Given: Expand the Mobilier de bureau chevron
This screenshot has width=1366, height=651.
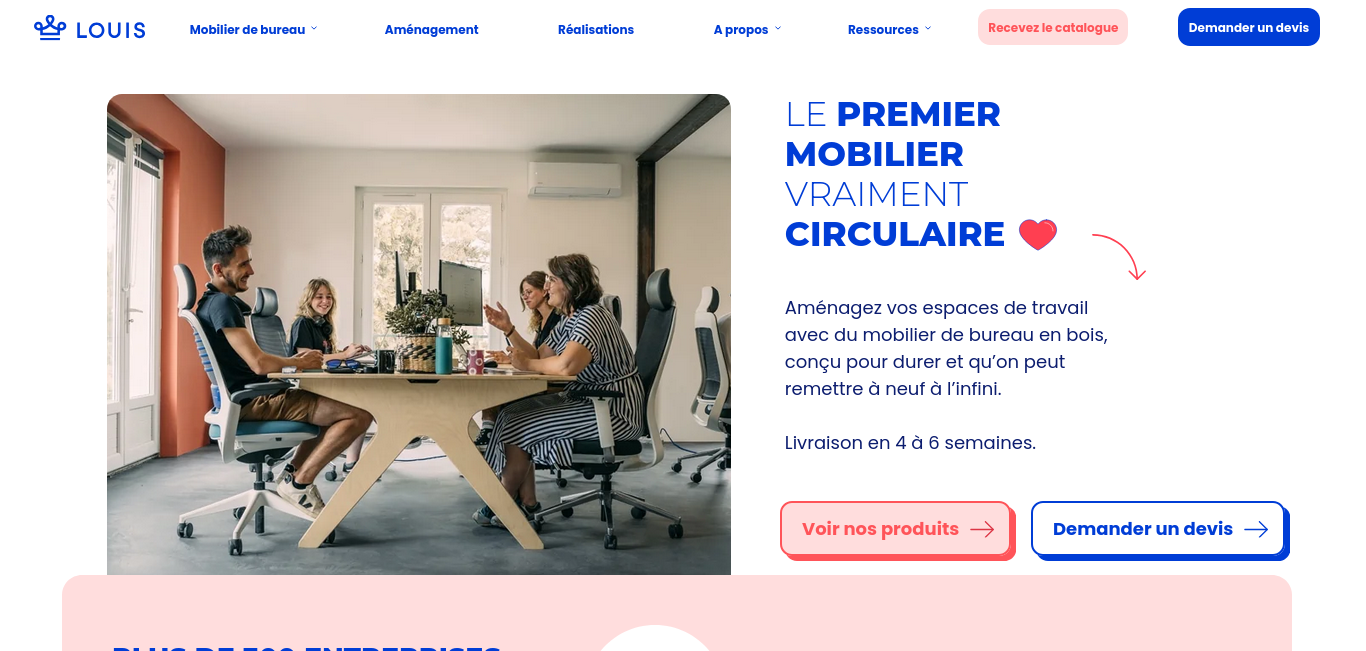Looking at the screenshot, I should pos(314,29).
